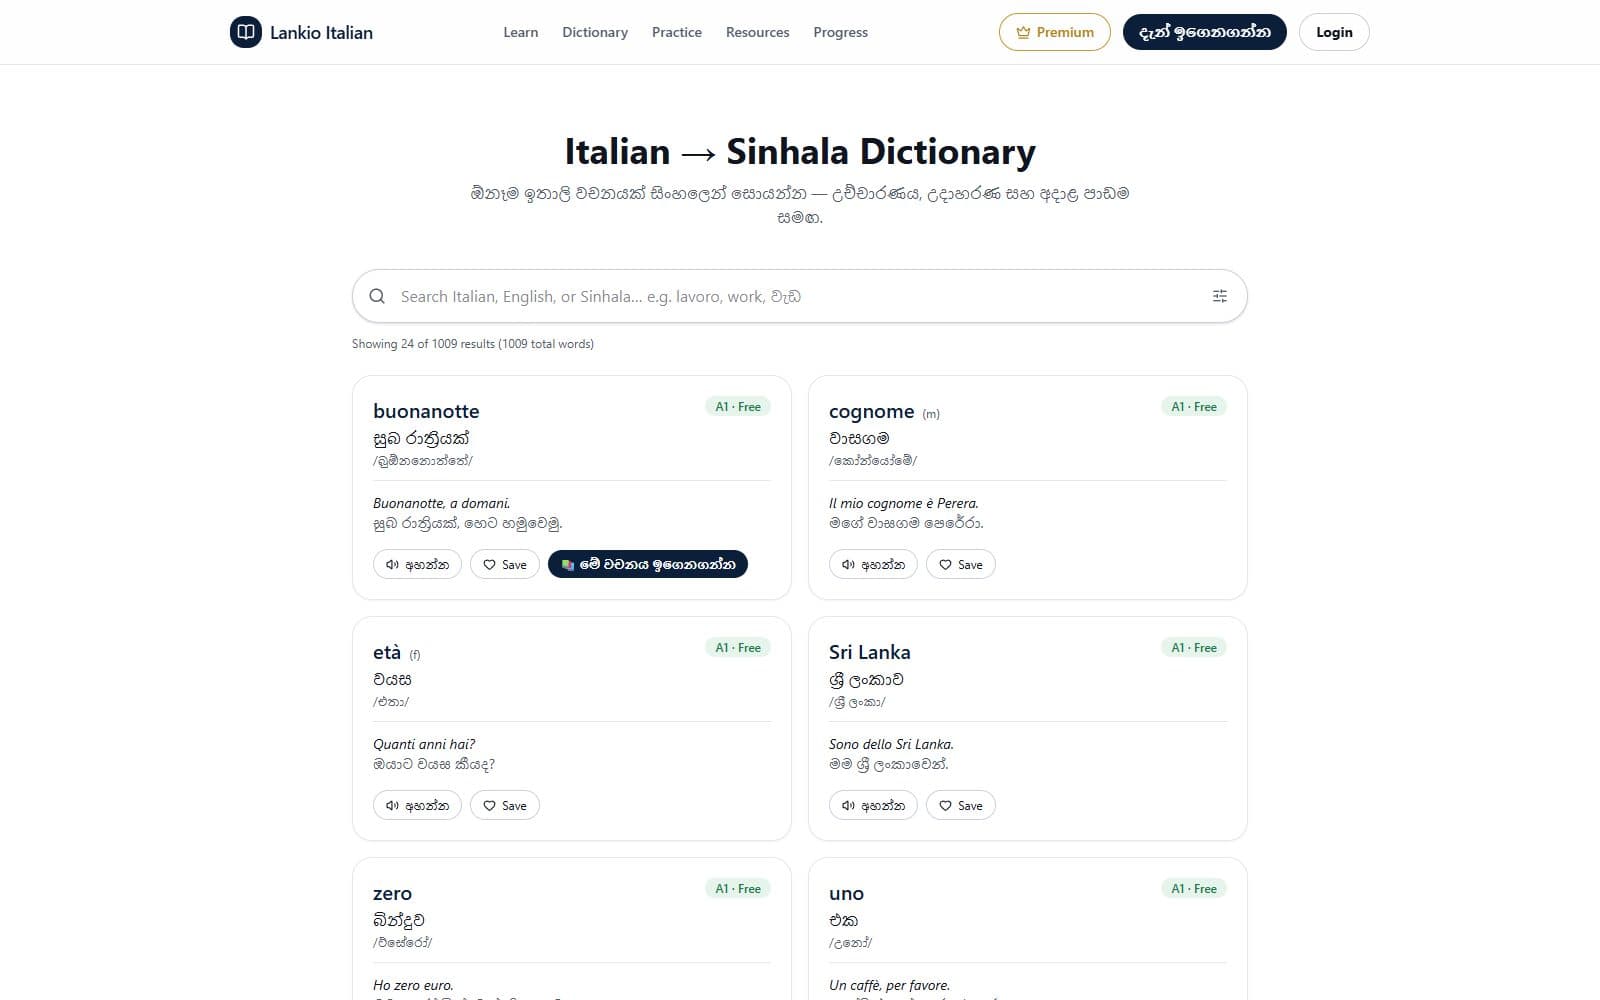Click the sentence 'Quanti anni hai?'
Viewport: 1600px width, 1000px height.
(424, 744)
